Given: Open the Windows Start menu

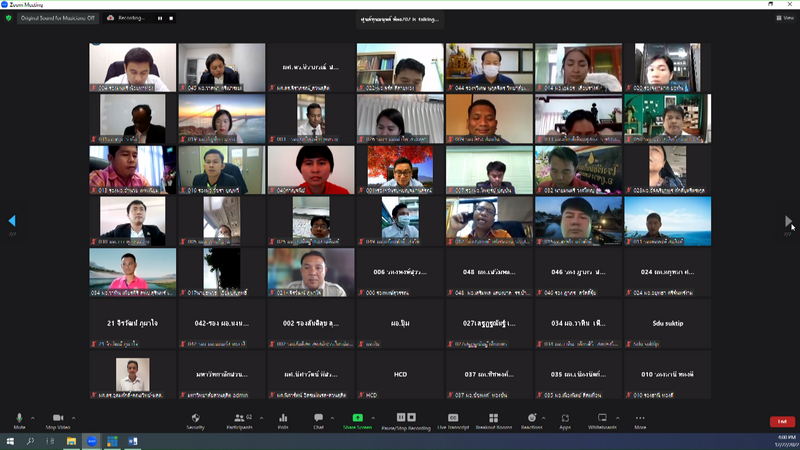Looking at the screenshot, I should pyautogui.click(x=10, y=441).
